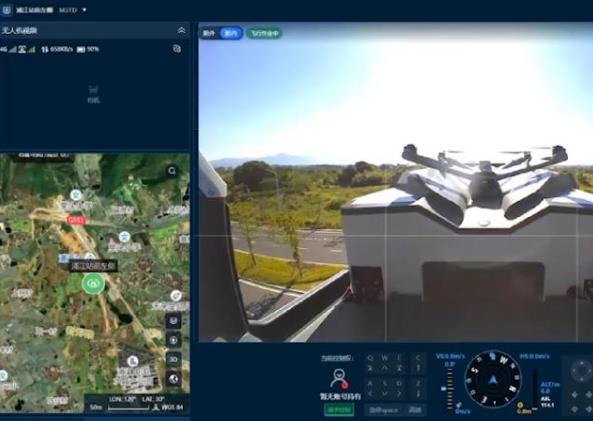Click the settings icon beside the battery status
The height and width of the screenshot is (421, 593).
[x=177, y=48]
